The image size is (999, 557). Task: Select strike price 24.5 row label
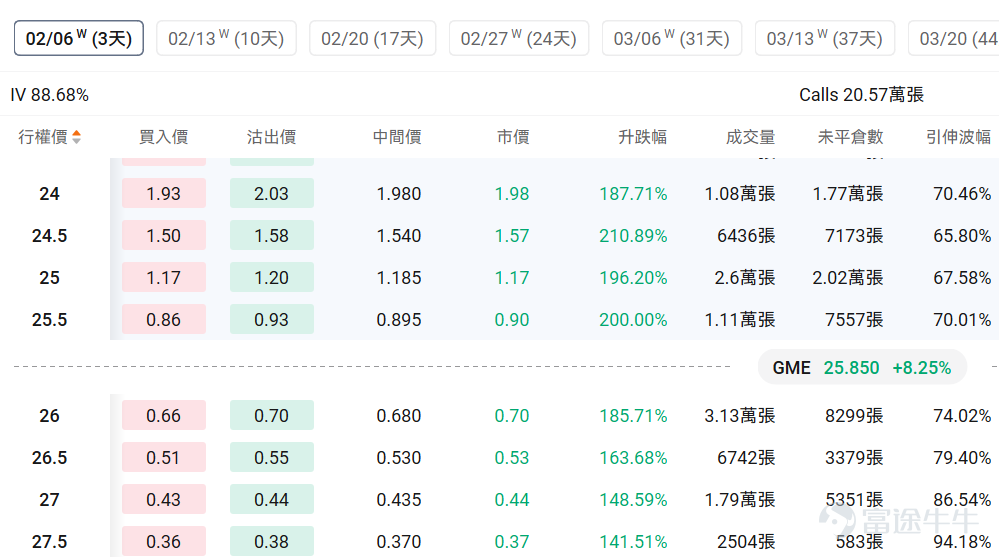pyautogui.click(x=50, y=236)
